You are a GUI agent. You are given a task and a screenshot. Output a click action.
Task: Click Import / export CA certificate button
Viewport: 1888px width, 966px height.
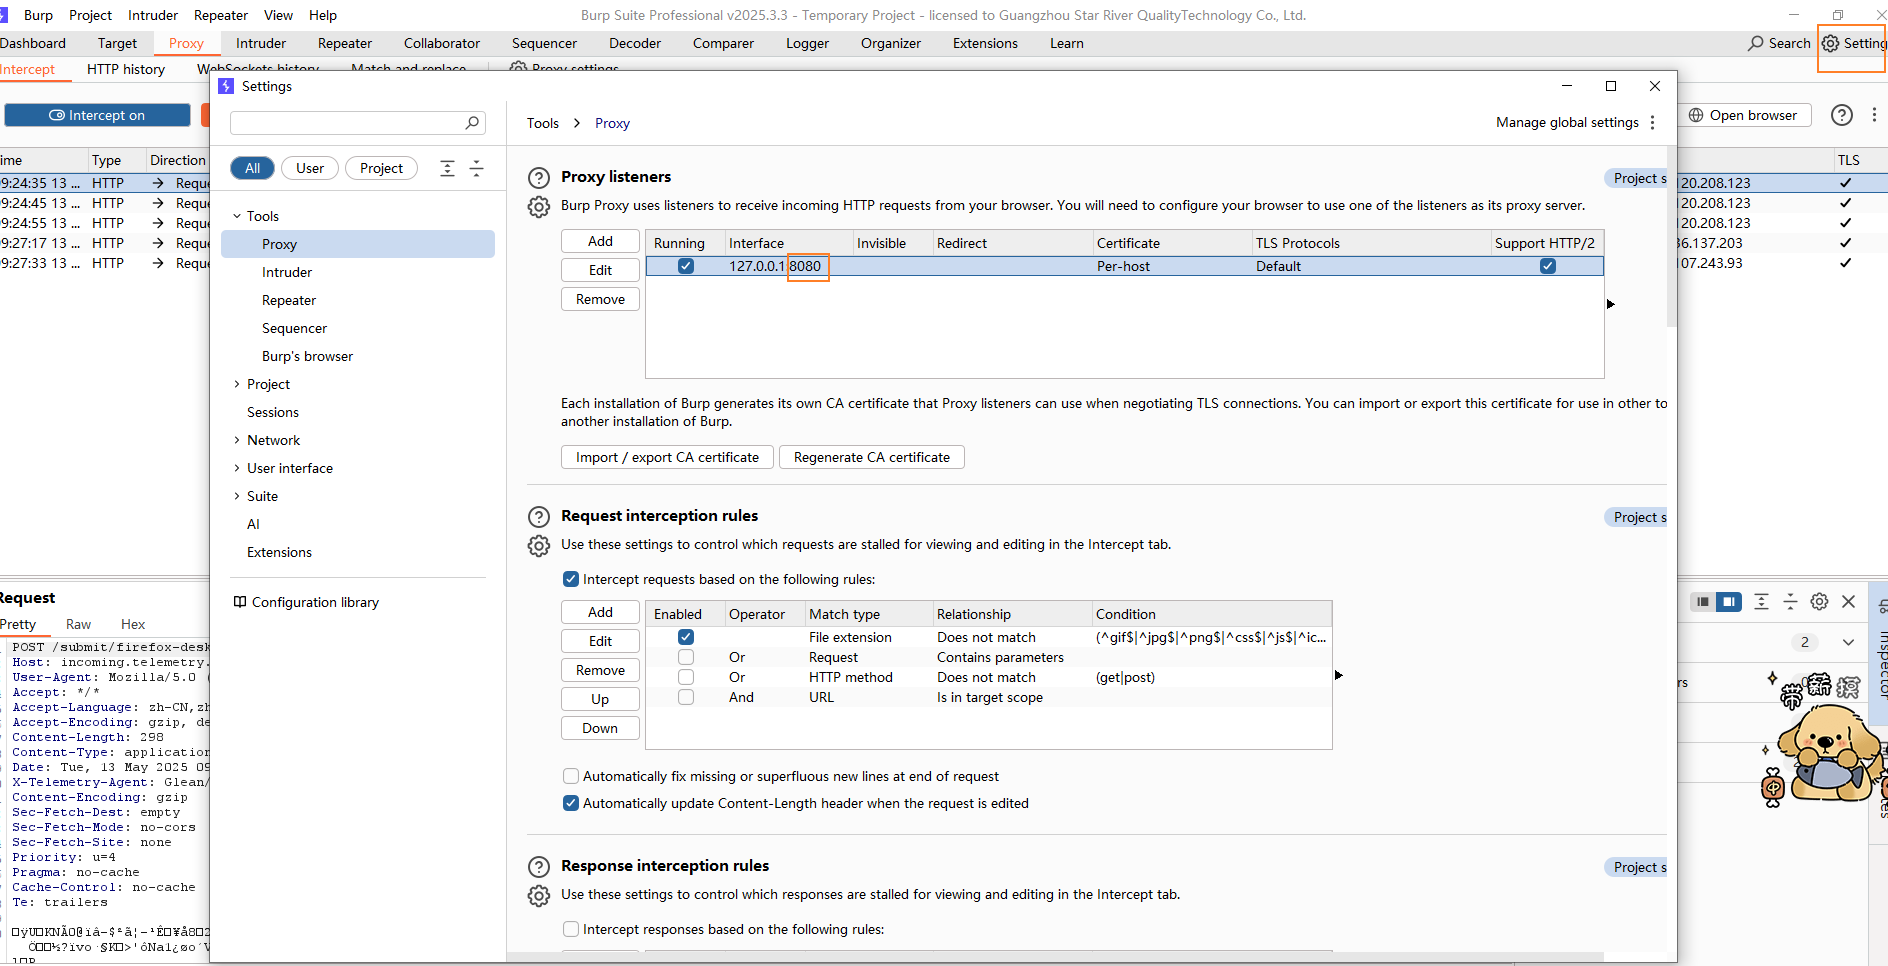click(x=667, y=457)
